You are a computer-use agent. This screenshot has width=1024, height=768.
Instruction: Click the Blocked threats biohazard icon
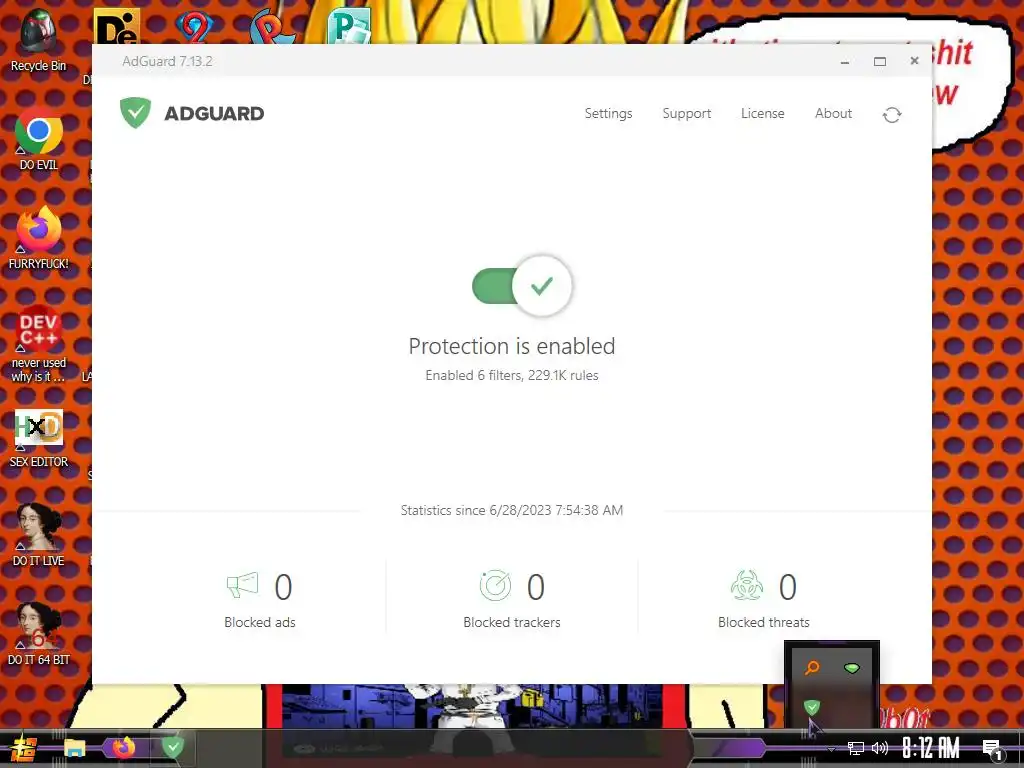(x=746, y=585)
